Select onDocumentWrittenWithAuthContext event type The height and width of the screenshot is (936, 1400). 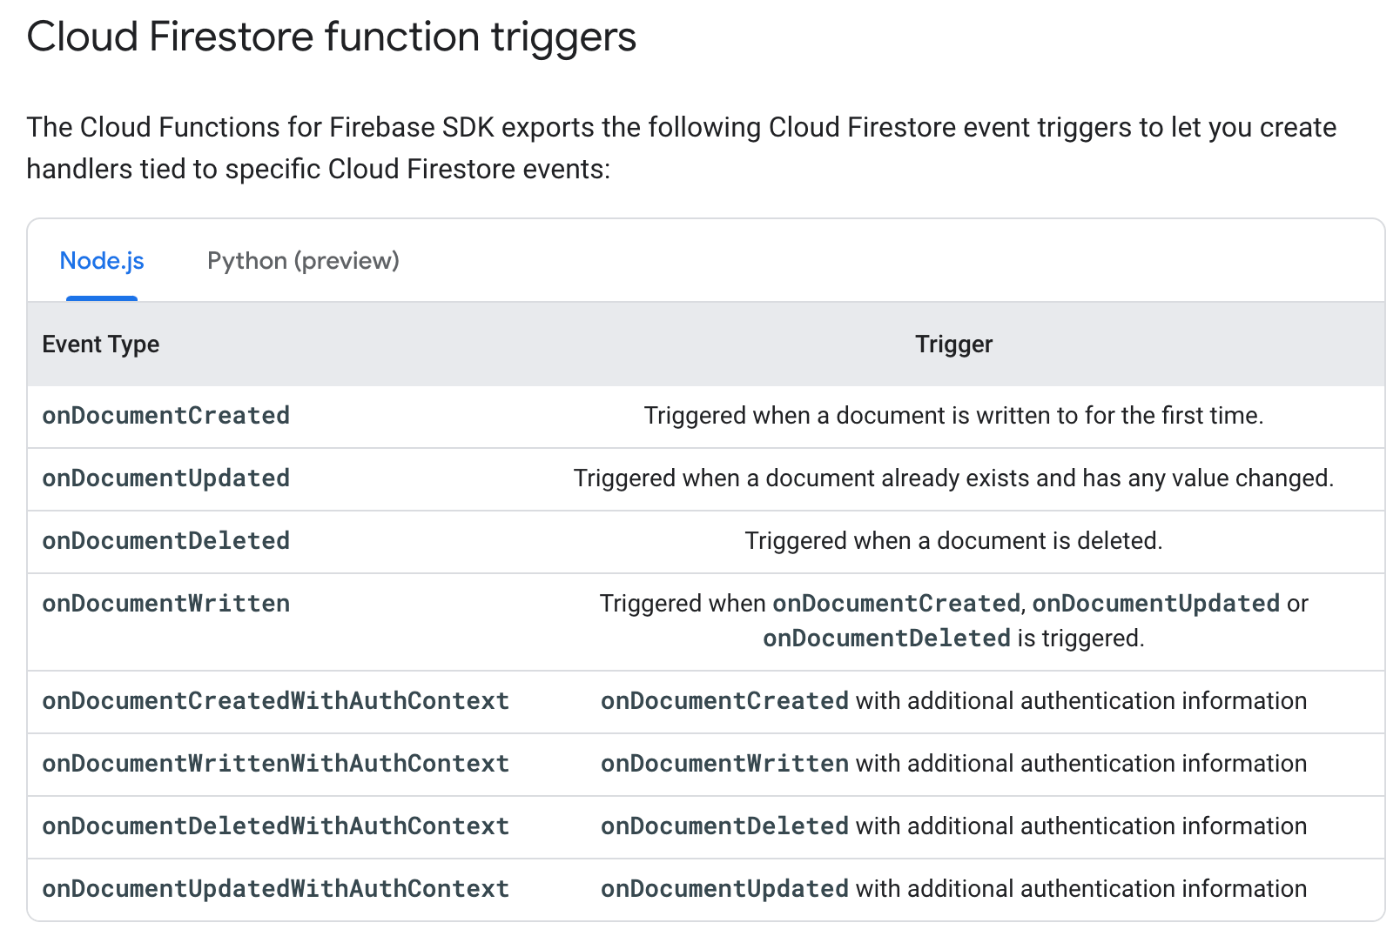(276, 764)
